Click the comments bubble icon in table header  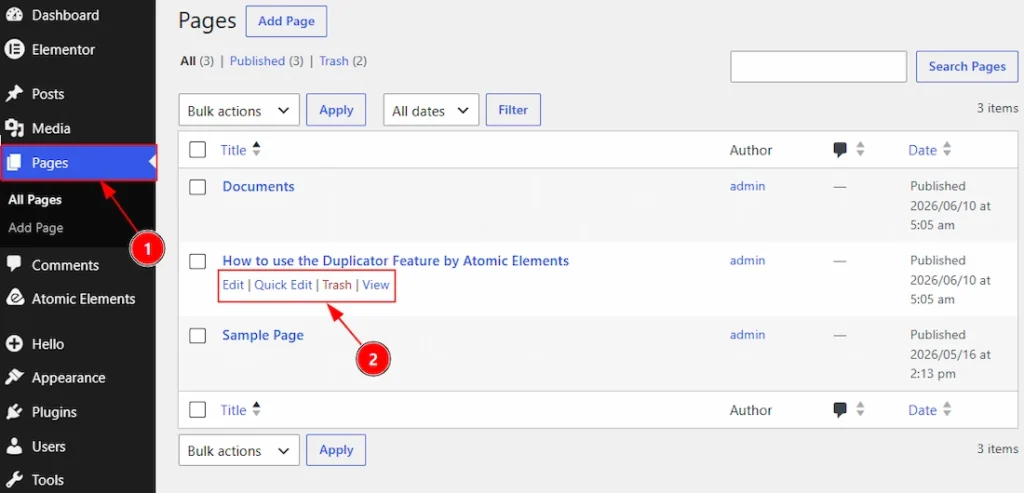840,150
